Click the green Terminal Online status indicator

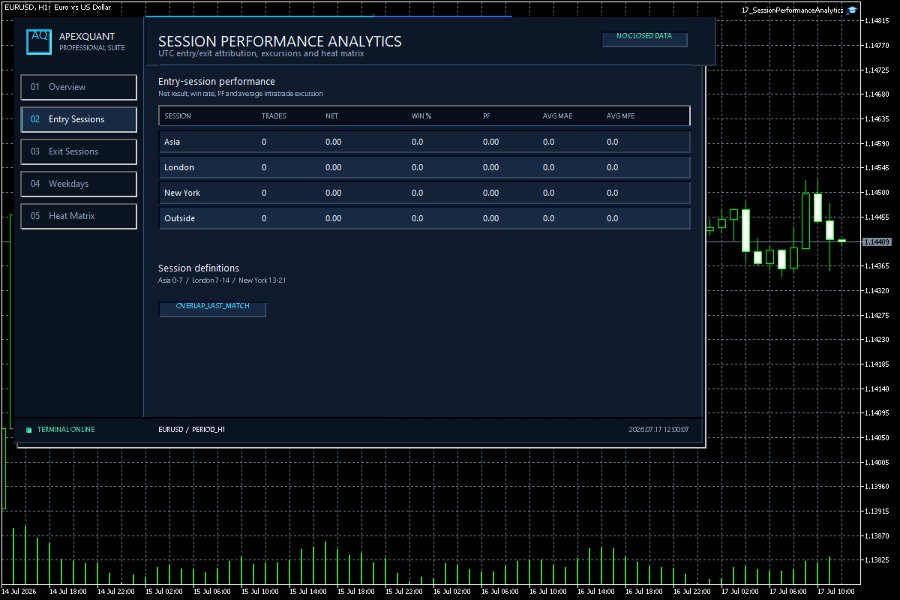(29, 429)
